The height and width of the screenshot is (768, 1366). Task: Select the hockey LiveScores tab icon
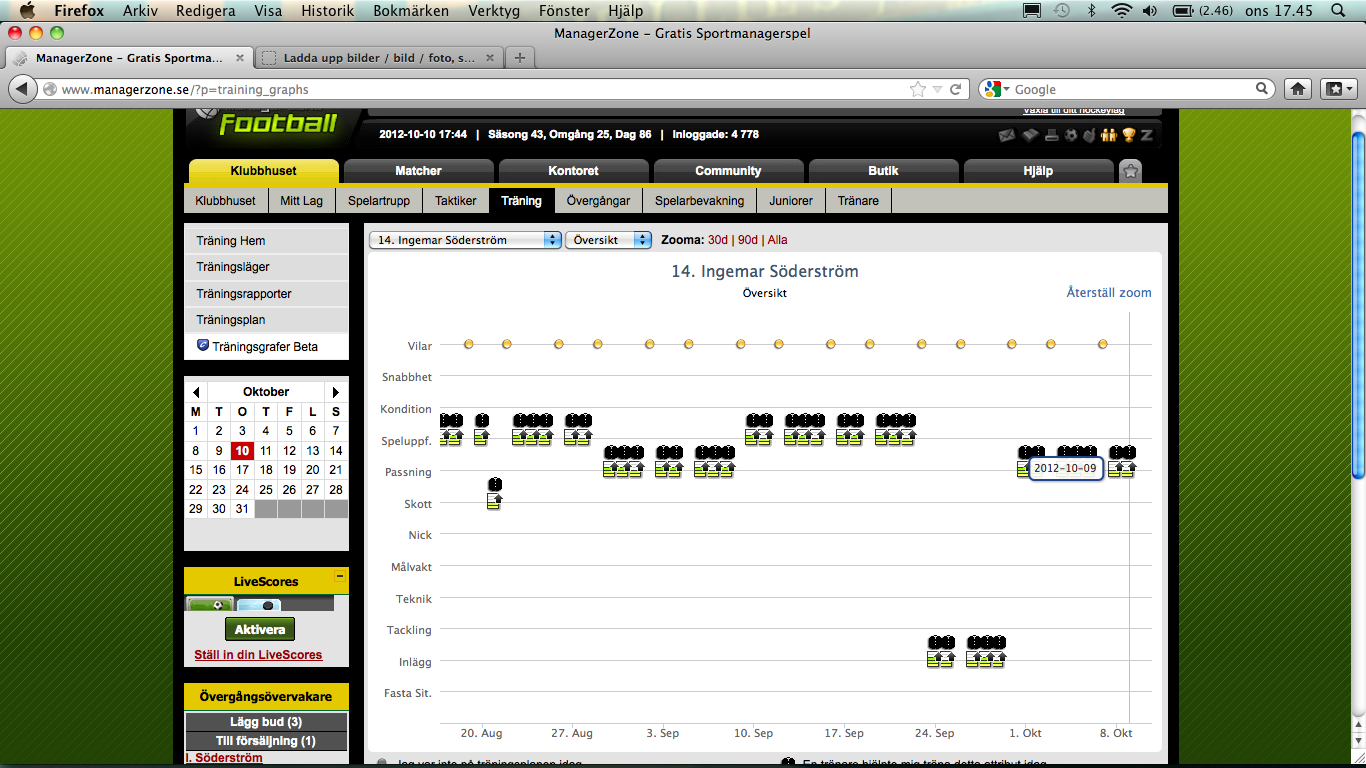[x=259, y=604]
